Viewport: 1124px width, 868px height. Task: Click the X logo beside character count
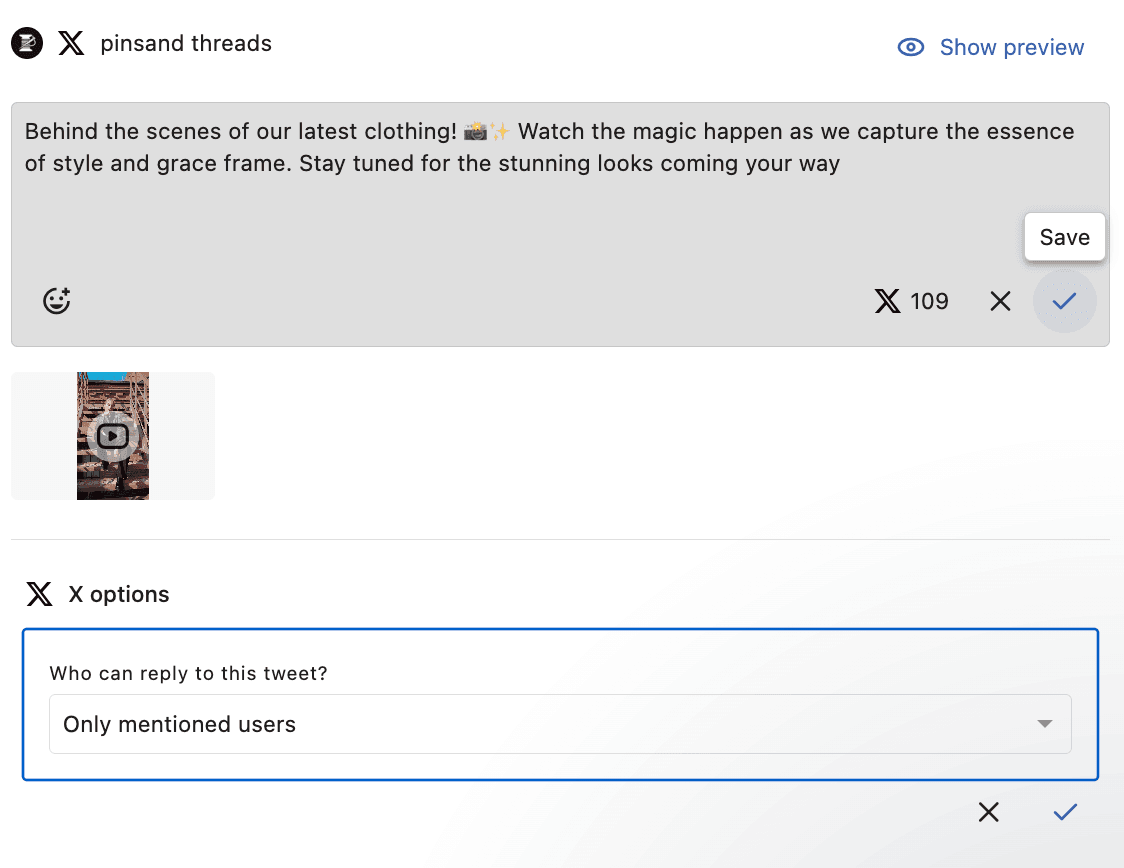887,301
